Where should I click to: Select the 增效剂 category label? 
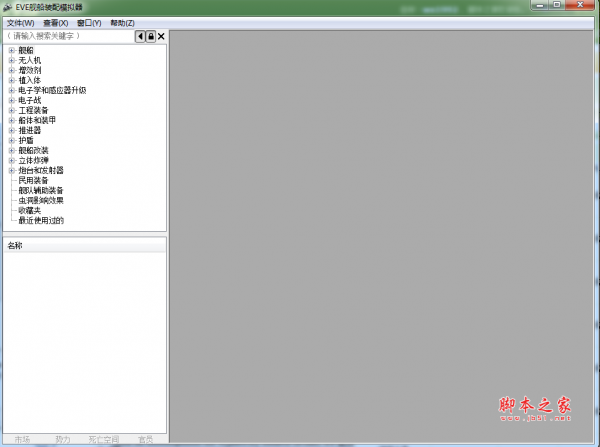[x=30, y=70]
